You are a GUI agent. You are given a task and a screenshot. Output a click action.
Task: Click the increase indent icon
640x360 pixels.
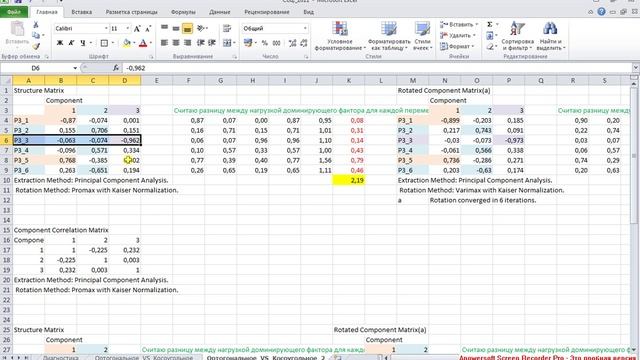click(x=212, y=42)
